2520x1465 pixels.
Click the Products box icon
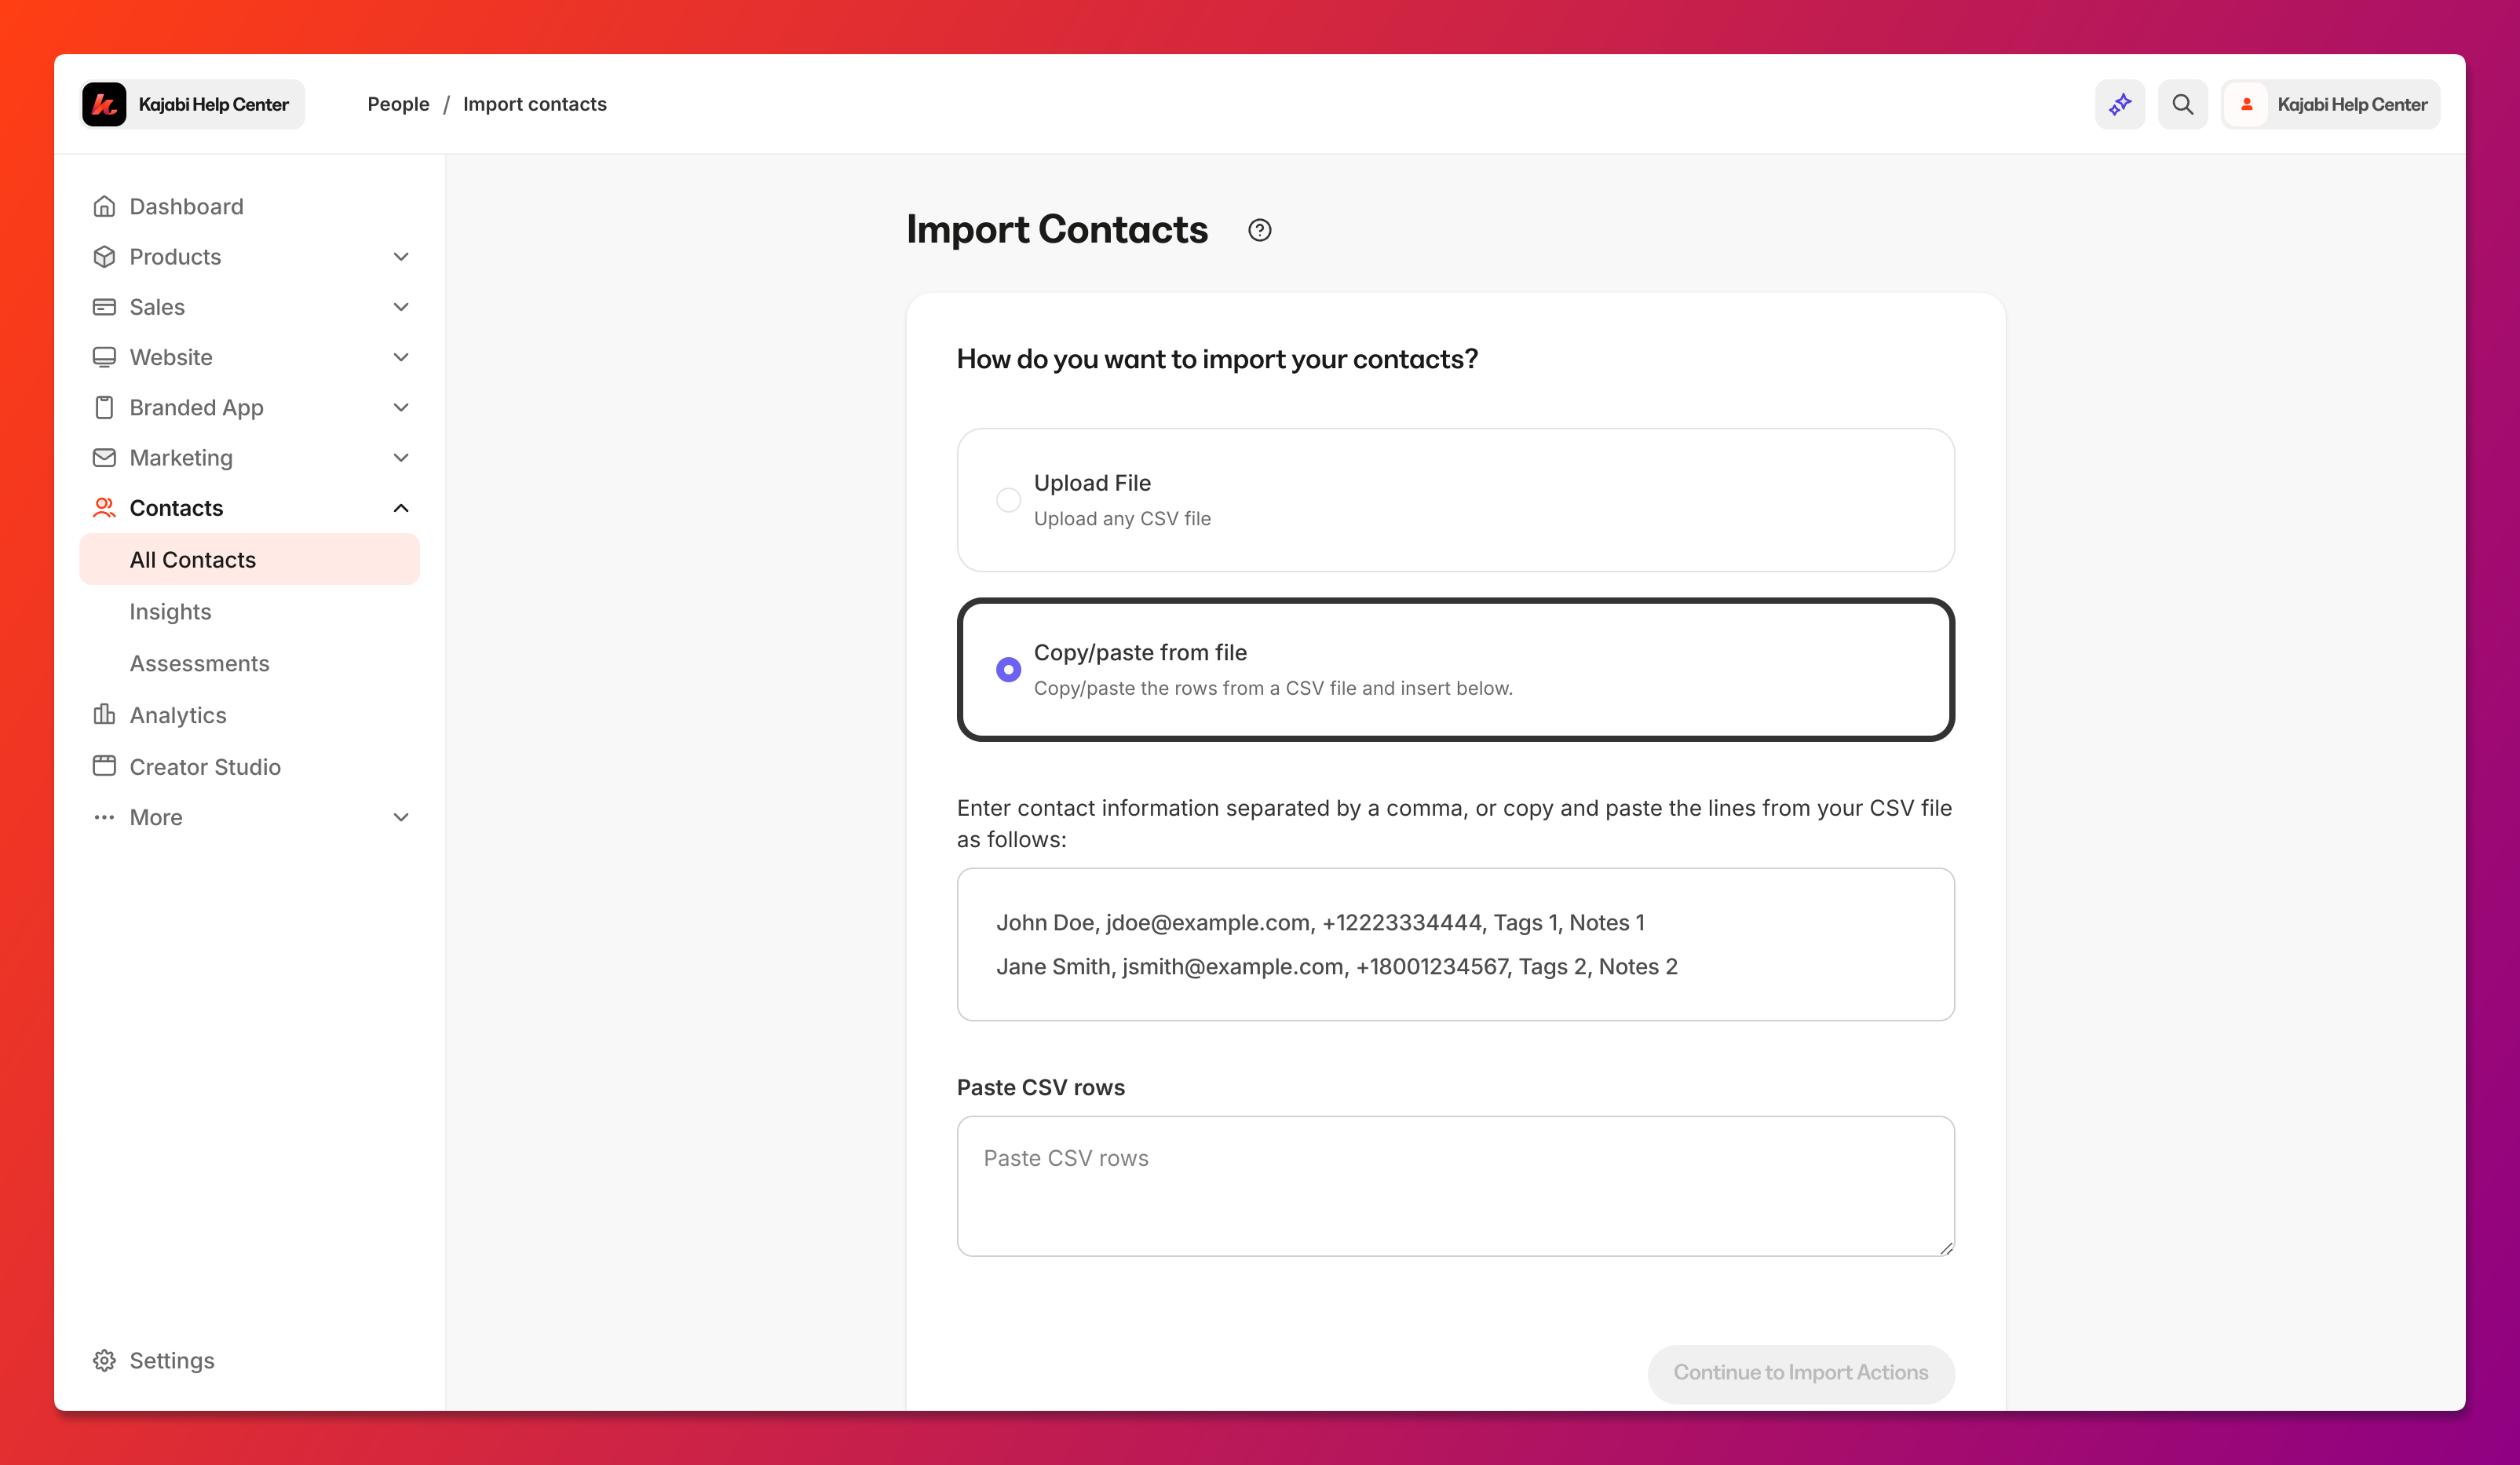pyautogui.click(x=104, y=256)
